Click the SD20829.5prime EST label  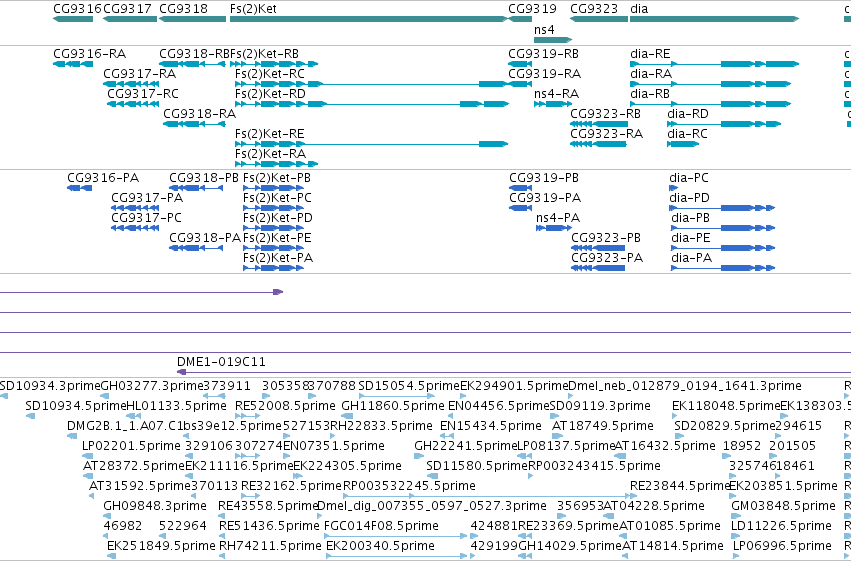[724, 426]
